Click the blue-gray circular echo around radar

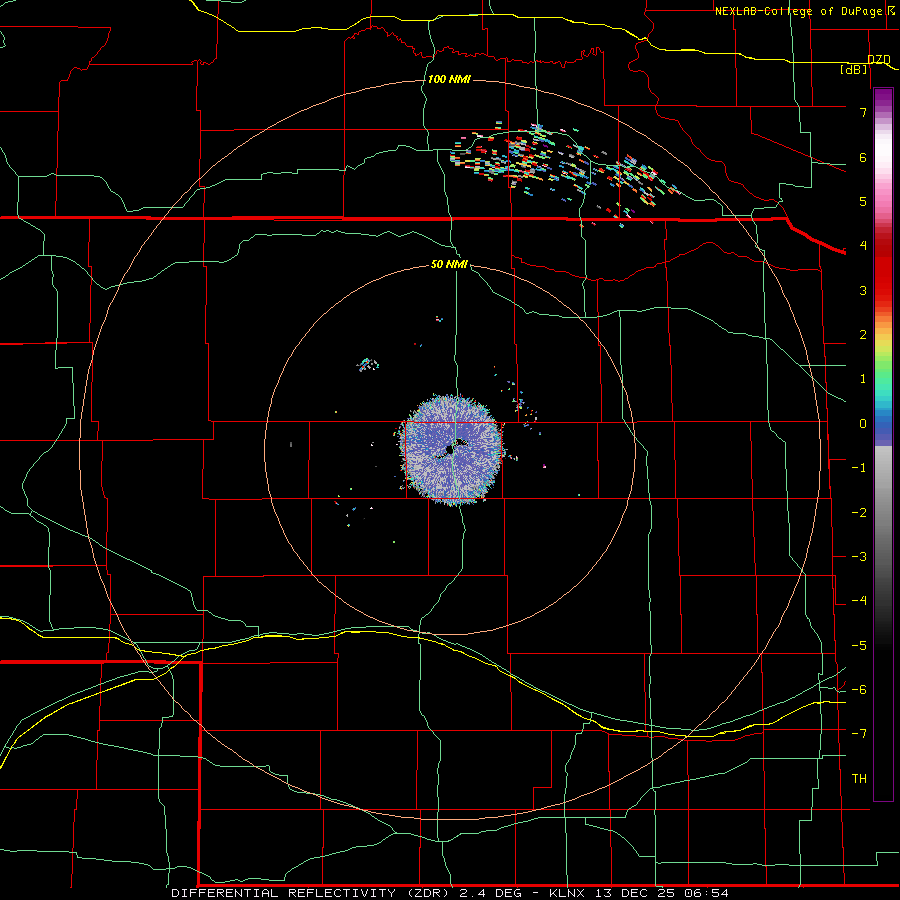pyautogui.click(x=452, y=449)
